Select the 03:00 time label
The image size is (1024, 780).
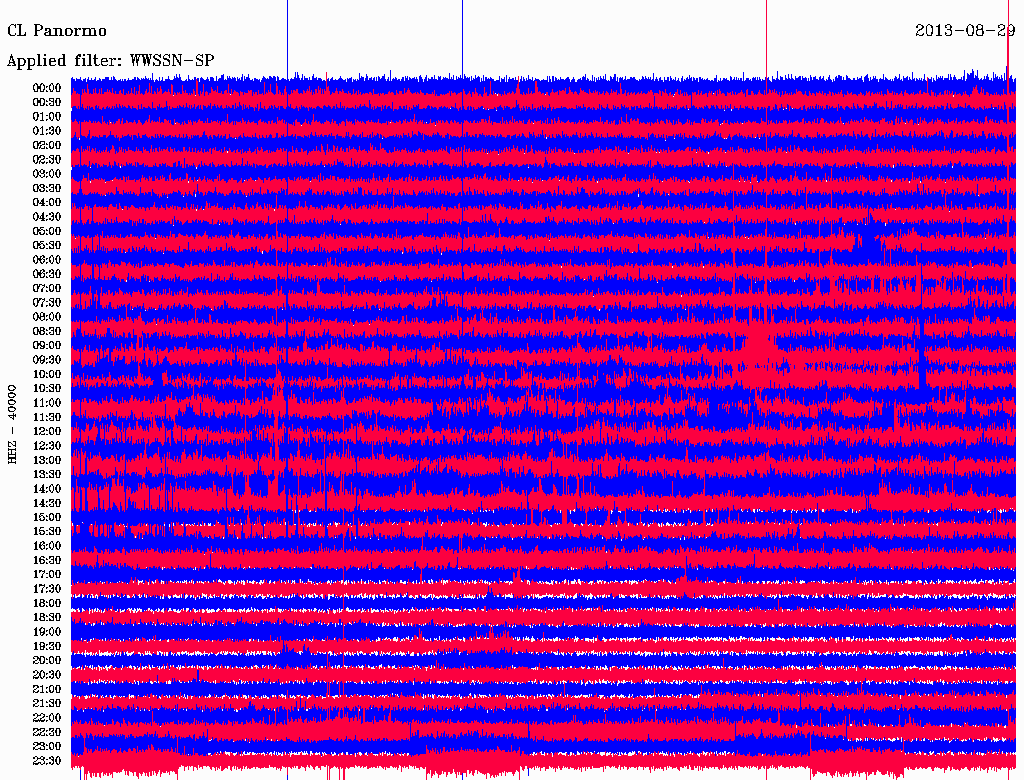tap(47, 174)
